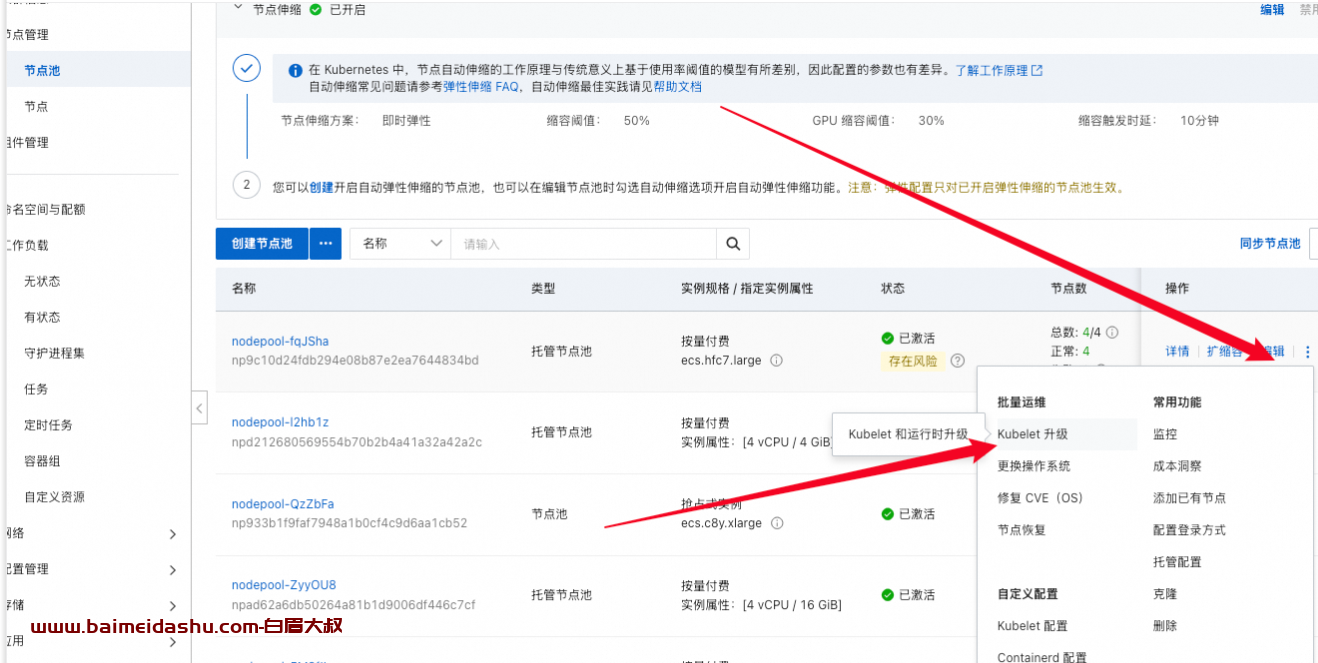Open the 名称 filter dropdown

pyautogui.click(x=400, y=243)
